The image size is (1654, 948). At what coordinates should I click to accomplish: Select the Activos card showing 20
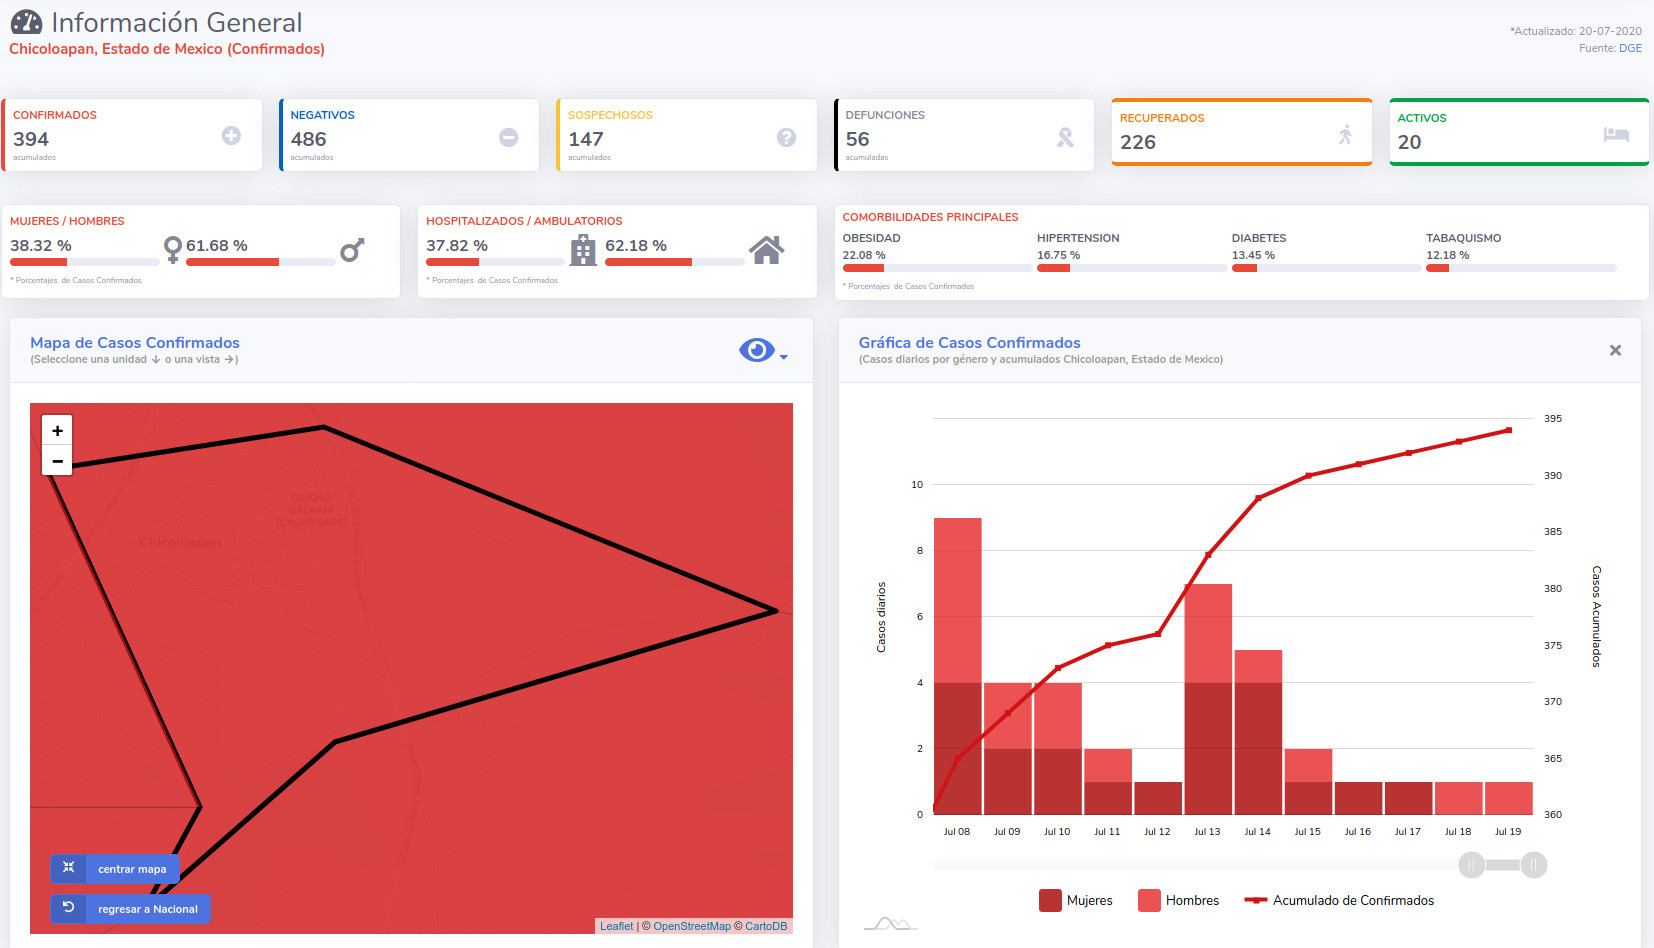click(1519, 132)
